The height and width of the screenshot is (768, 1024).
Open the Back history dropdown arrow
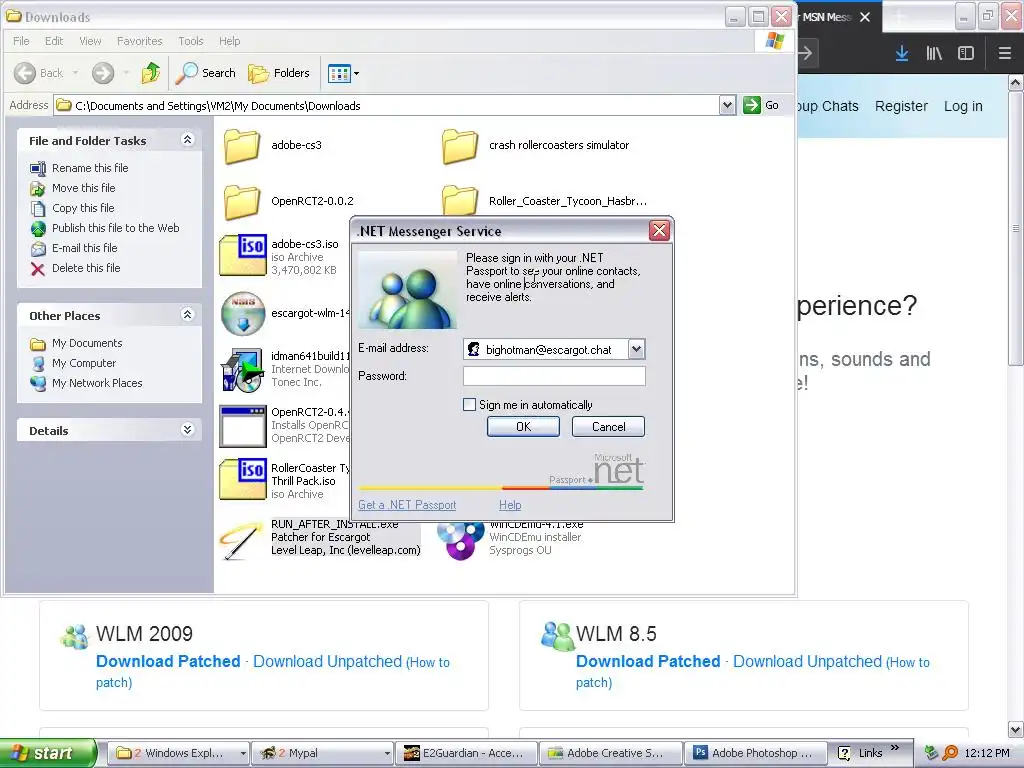coord(75,73)
